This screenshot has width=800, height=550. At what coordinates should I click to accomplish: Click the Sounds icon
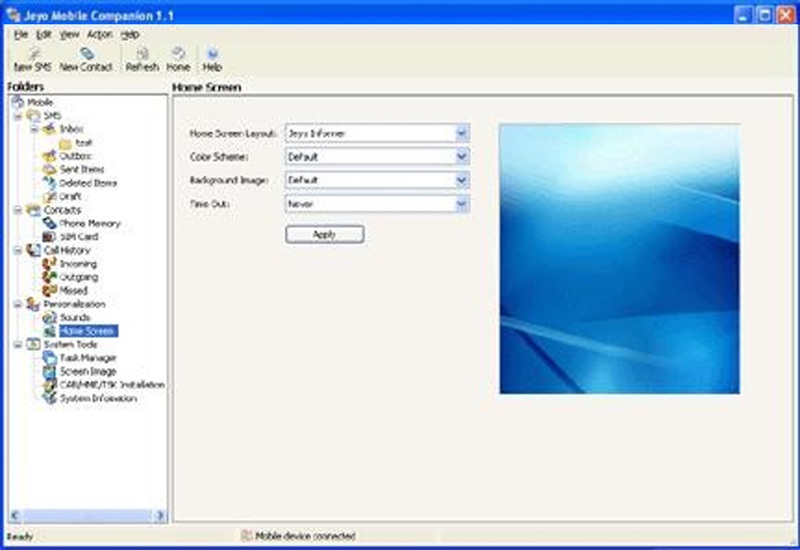click(x=49, y=317)
